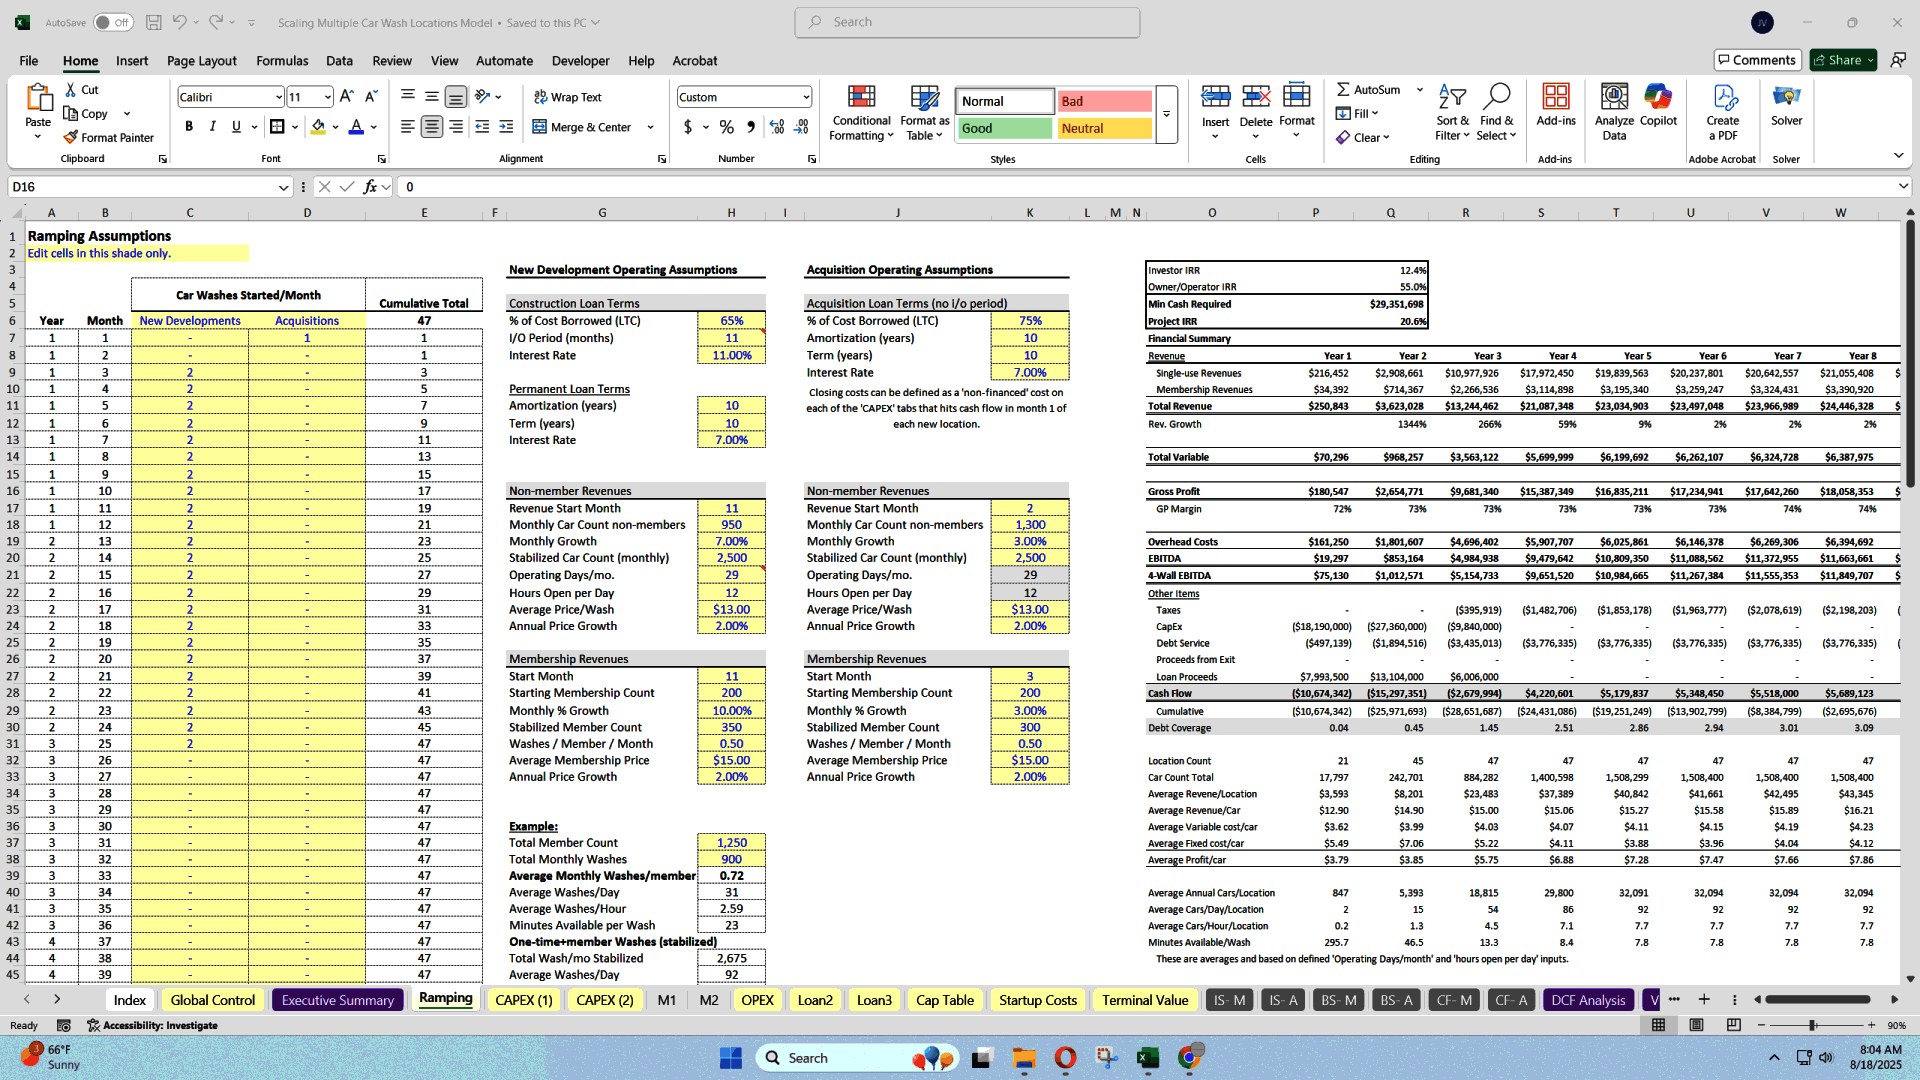Apply the red Font Color
This screenshot has width=1920, height=1080.
pyautogui.click(x=356, y=126)
